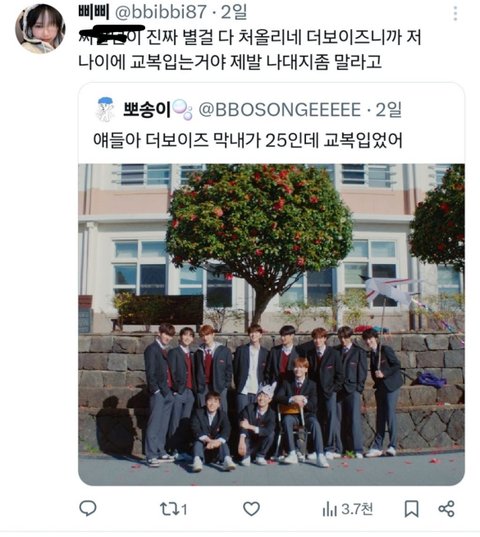Click the 삐삐 display name
This screenshot has height=537, width=480.
(93, 13)
